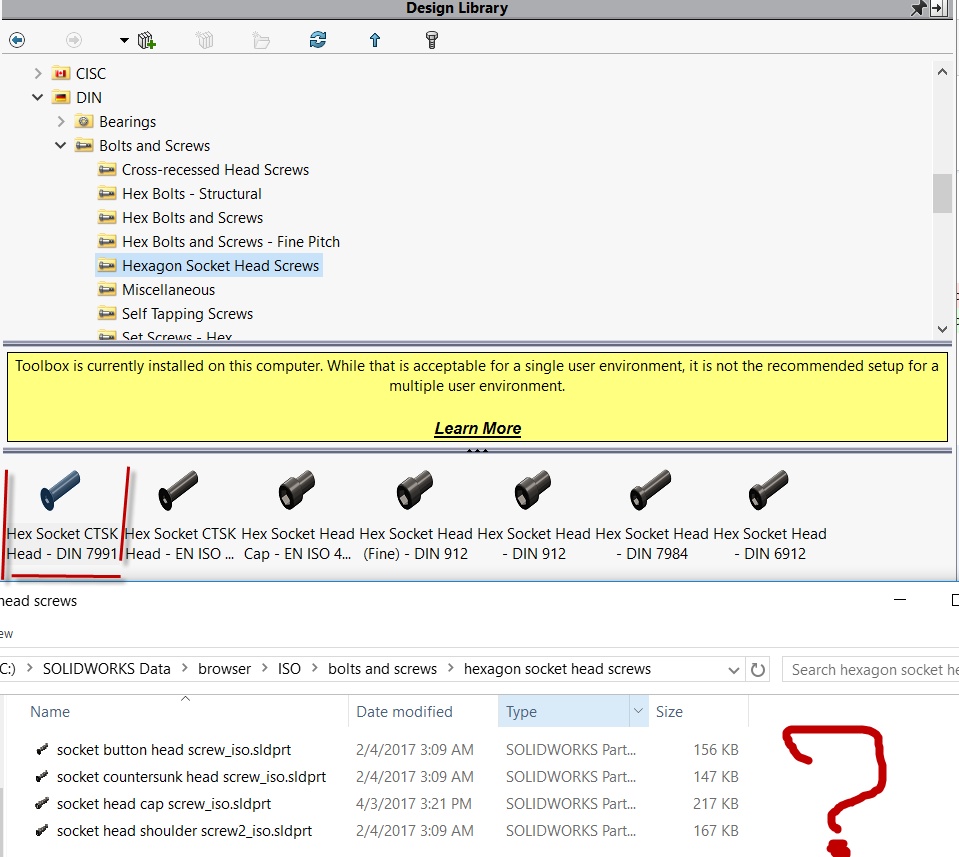This screenshot has height=857, width=959.
Task: Select the Bolts and Screws tree item
Action: 154,146
